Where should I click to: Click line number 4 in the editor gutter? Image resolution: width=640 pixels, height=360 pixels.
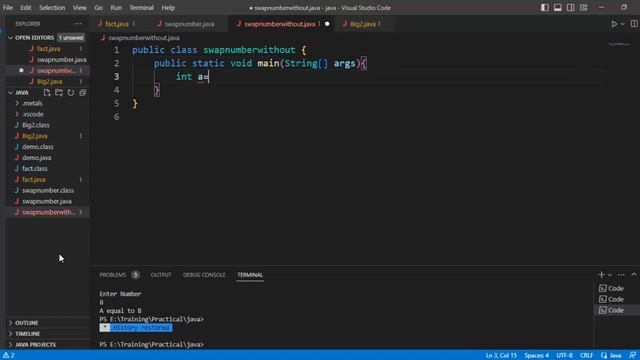(116, 90)
